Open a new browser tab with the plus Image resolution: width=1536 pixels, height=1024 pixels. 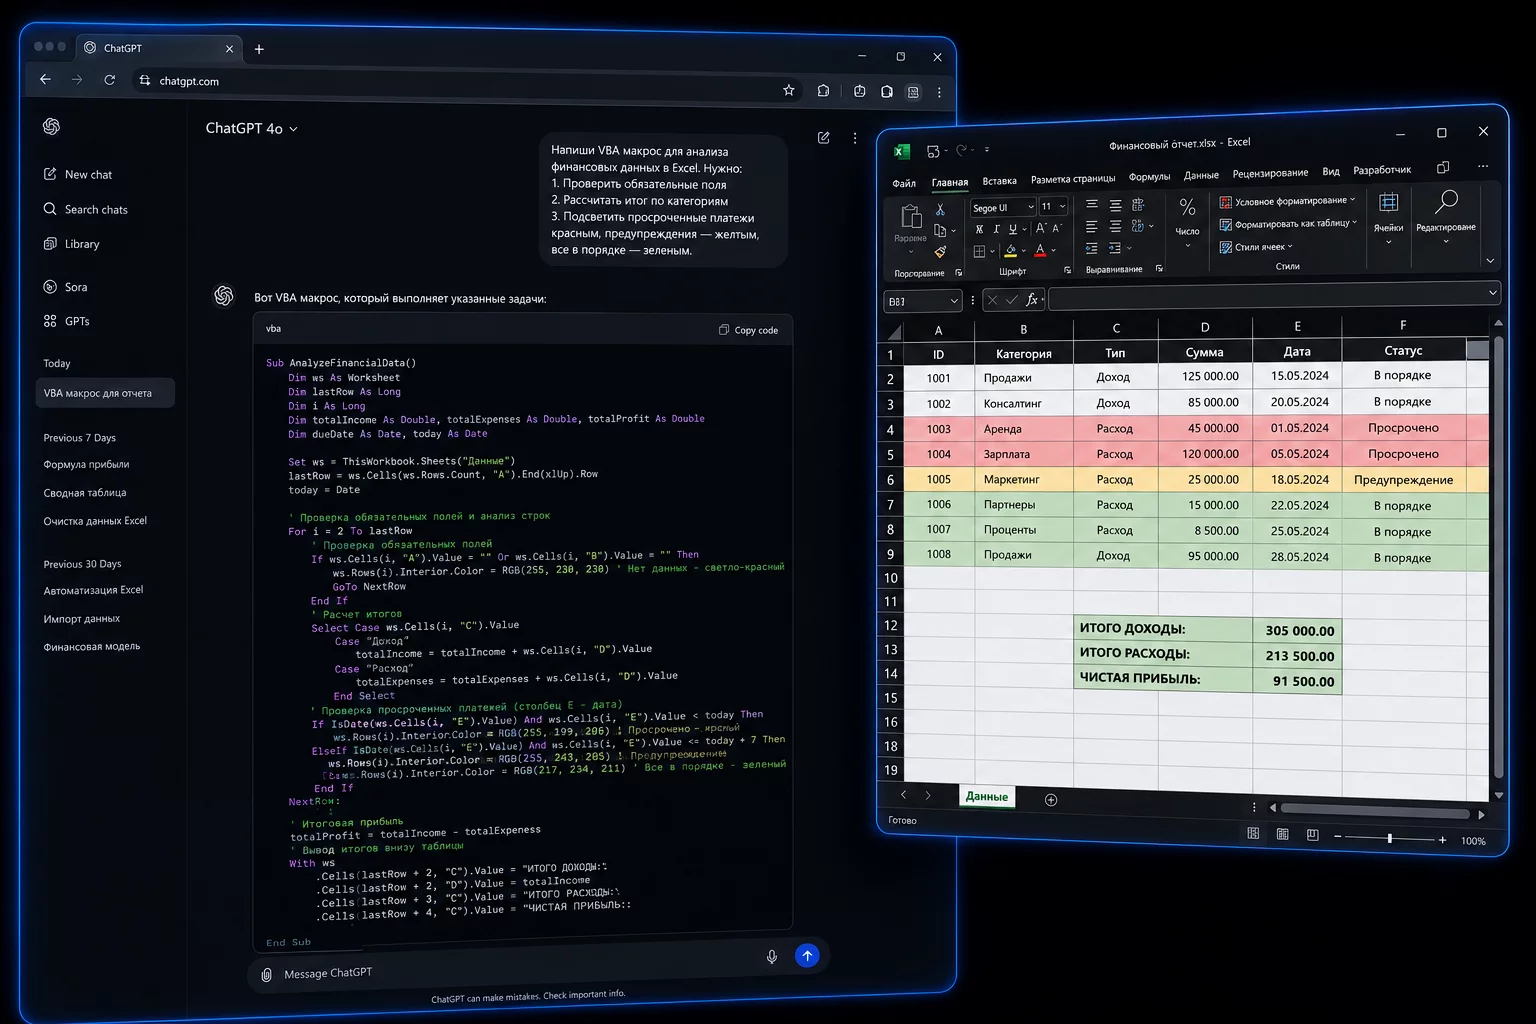coord(259,49)
